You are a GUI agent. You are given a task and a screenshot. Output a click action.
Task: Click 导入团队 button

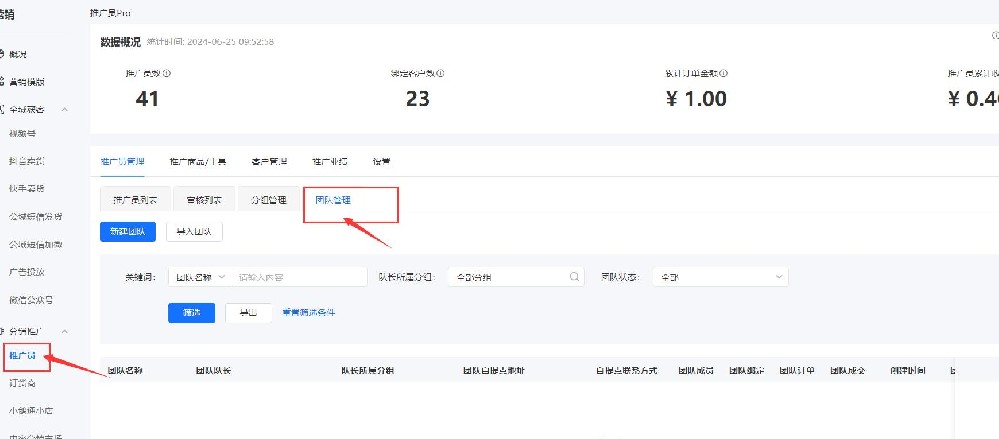194,232
